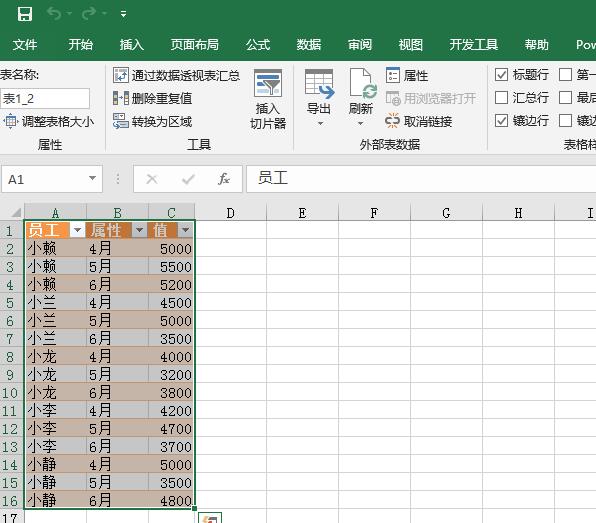
Task: Enable the Total Row (汇总行) checkbox
Action: point(501,98)
